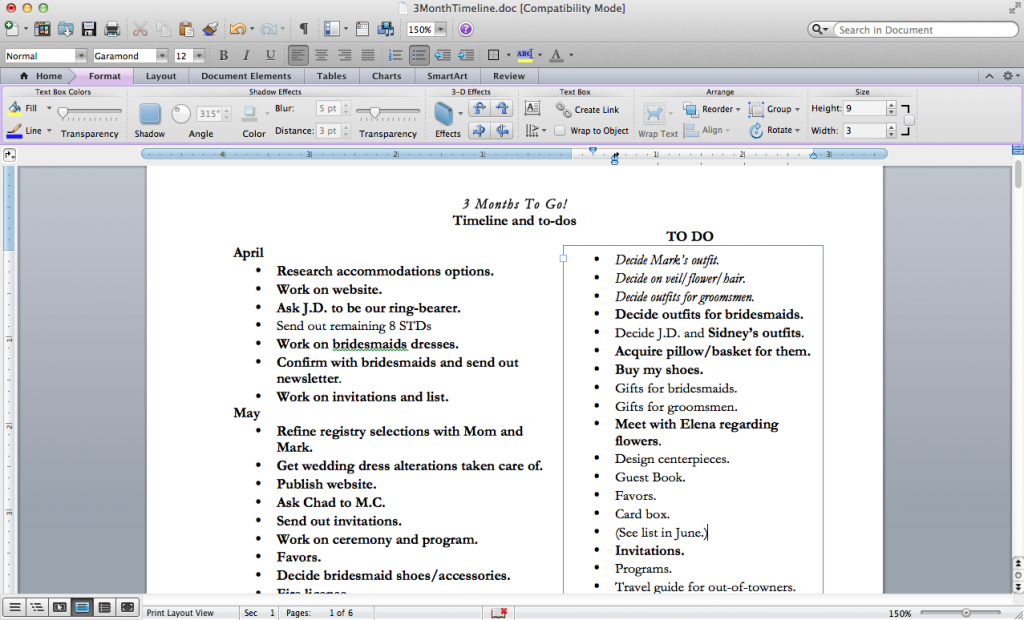
Task: Select the Format Painter brush
Action: [x=210, y=29]
